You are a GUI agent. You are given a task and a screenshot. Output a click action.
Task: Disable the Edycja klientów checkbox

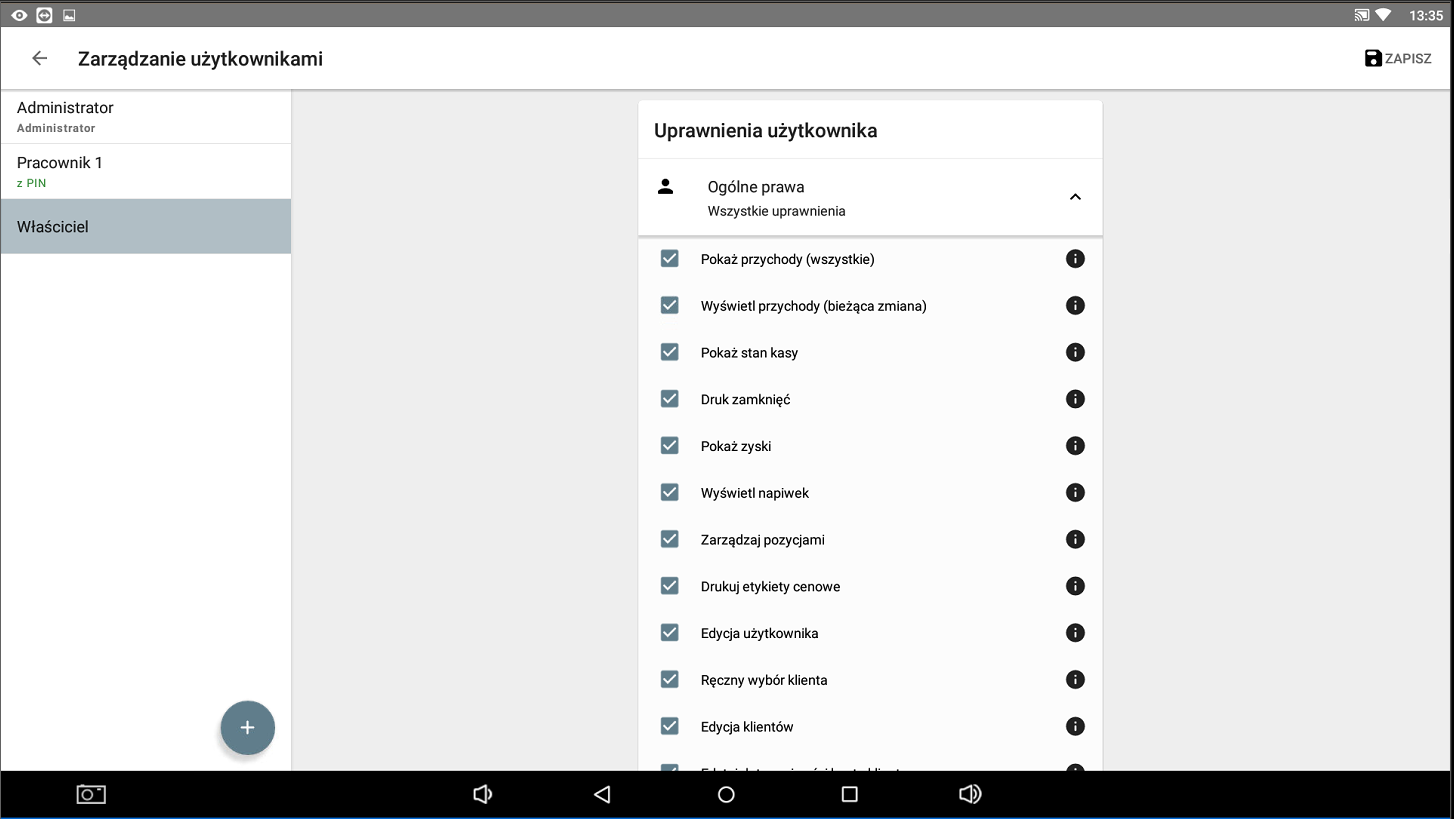click(670, 727)
